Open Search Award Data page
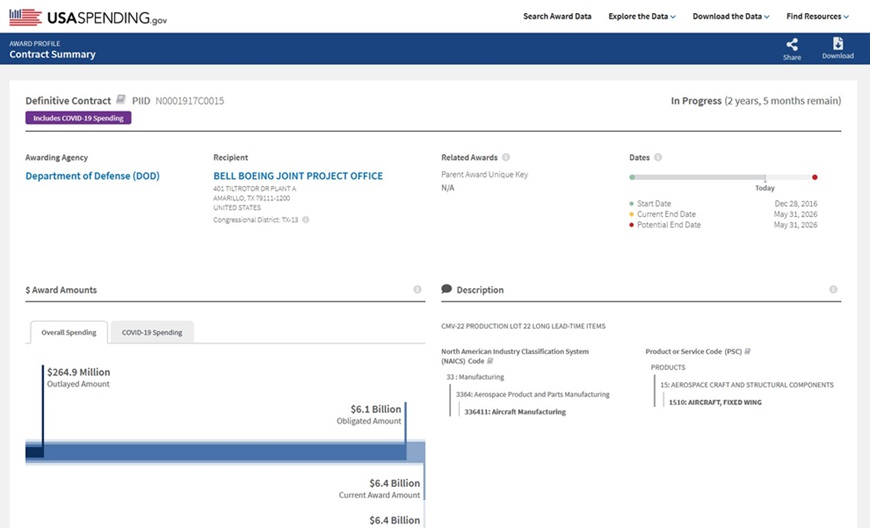The width and height of the screenshot is (870, 528). click(x=557, y=17)
